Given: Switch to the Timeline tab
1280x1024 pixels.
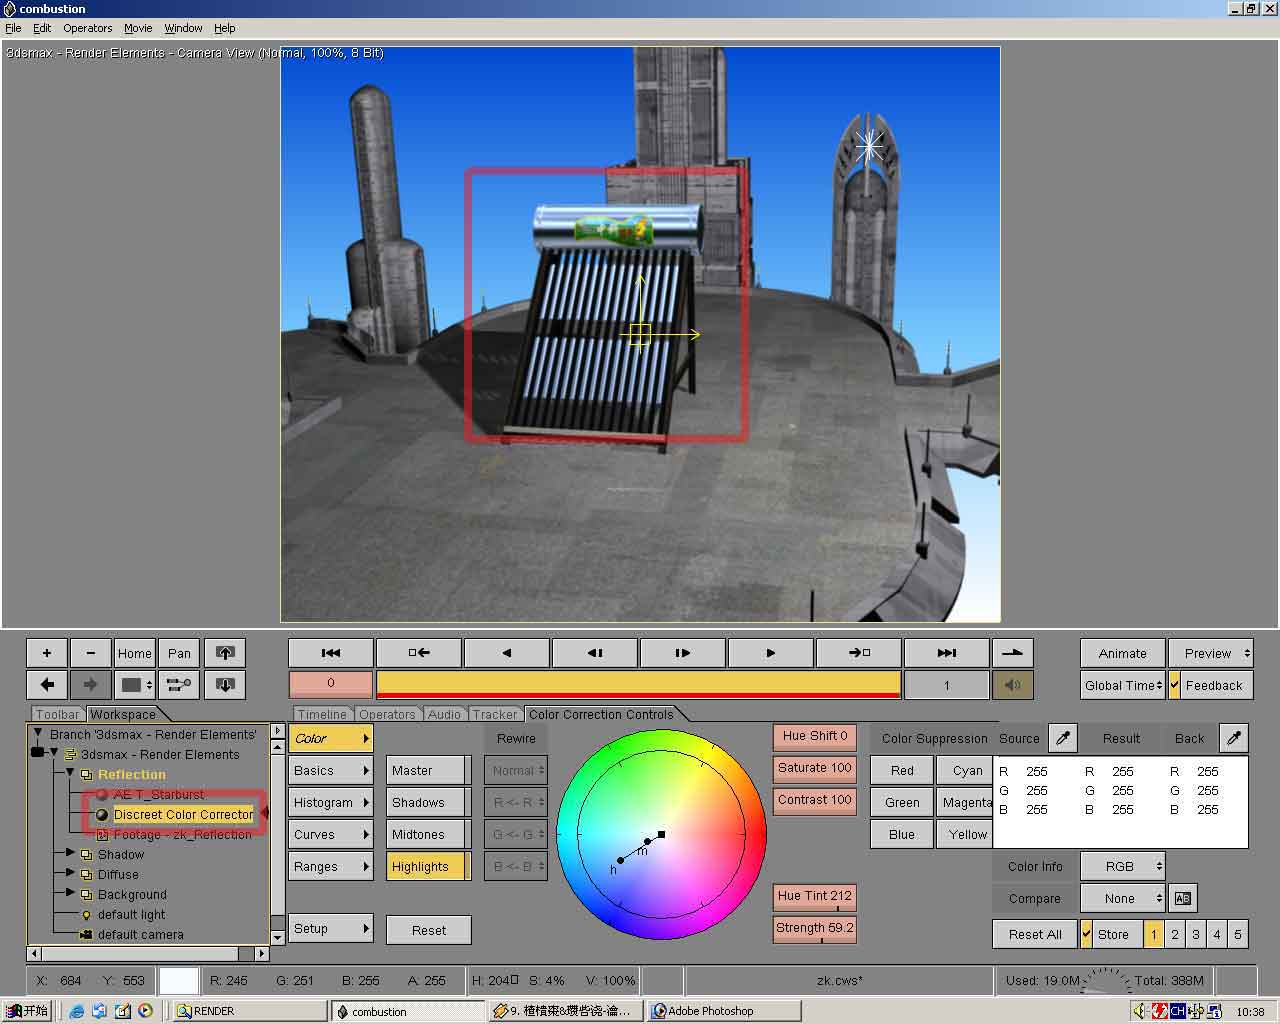Looking at the screenshot, I should pos(322,714).
